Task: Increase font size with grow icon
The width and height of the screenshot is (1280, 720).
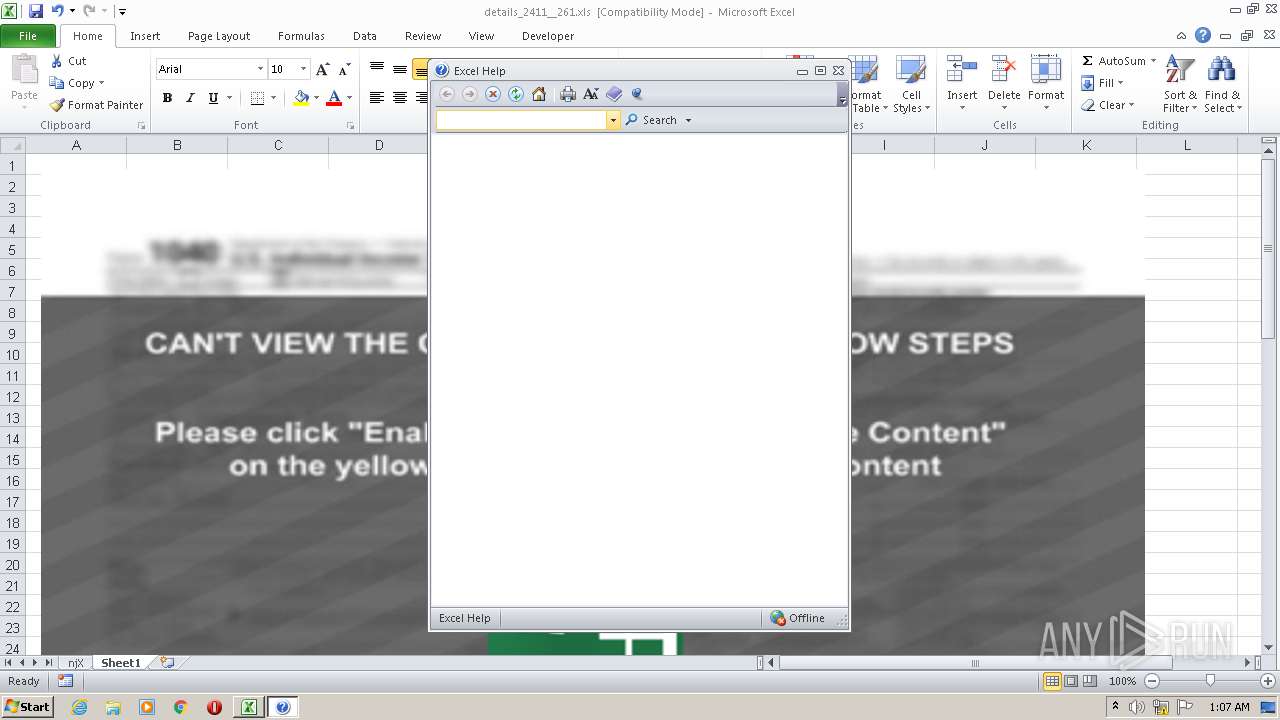Action: 322,69
